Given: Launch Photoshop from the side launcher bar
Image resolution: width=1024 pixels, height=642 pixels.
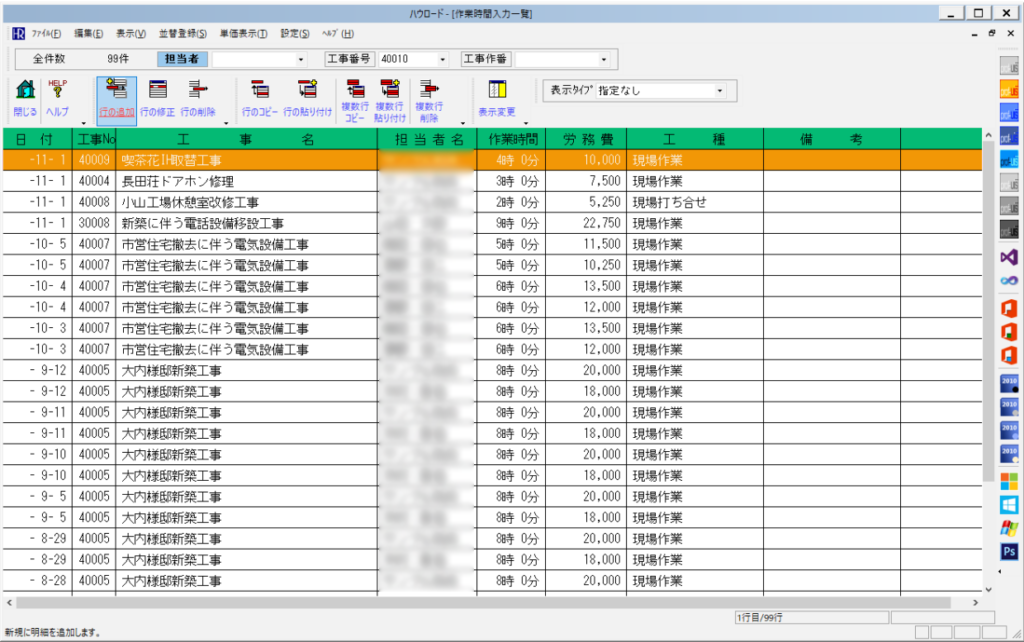Looking at the screenshot, I should pyautogui.click(x=1009, y=551).
